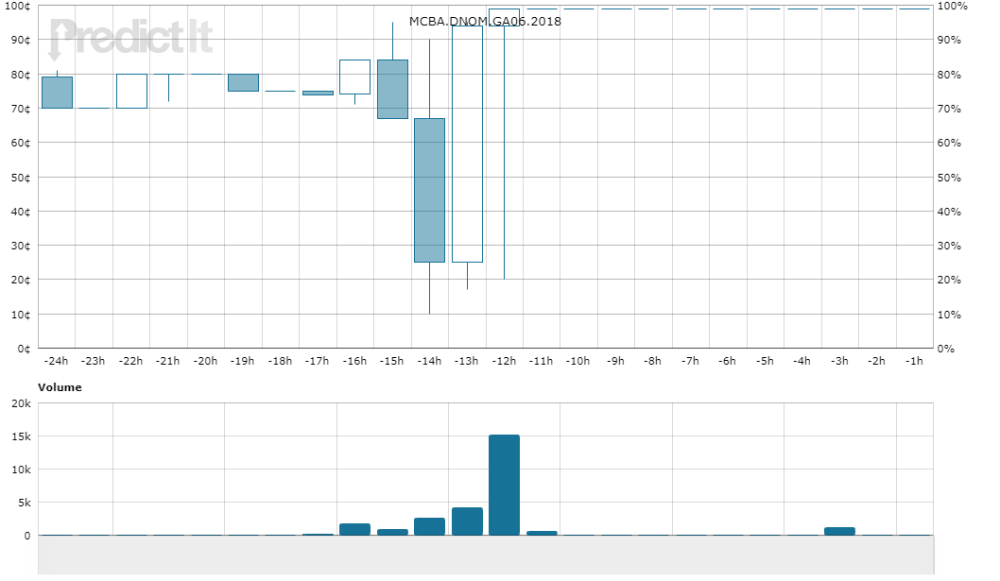The height and width of the screenshot is (581, 1000).
Task: Select the tall hollow candlestick at -13h
Action: click(467, 144)
